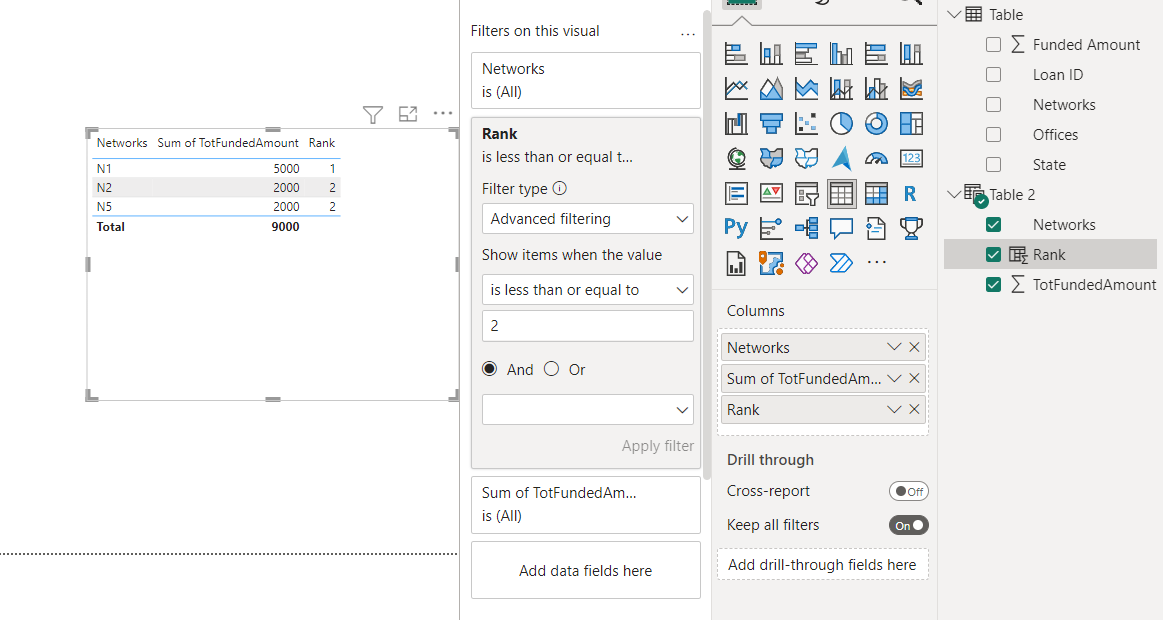Image resolution: width=1163 pixels, height=620 pixels.
Task: Select the And radio button
Action: tap(490, 369)
